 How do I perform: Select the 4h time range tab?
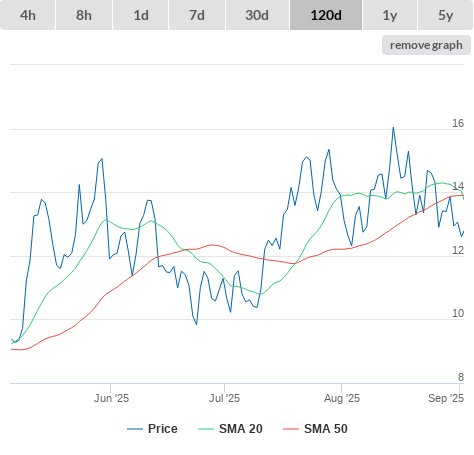[x=28, y=15]
